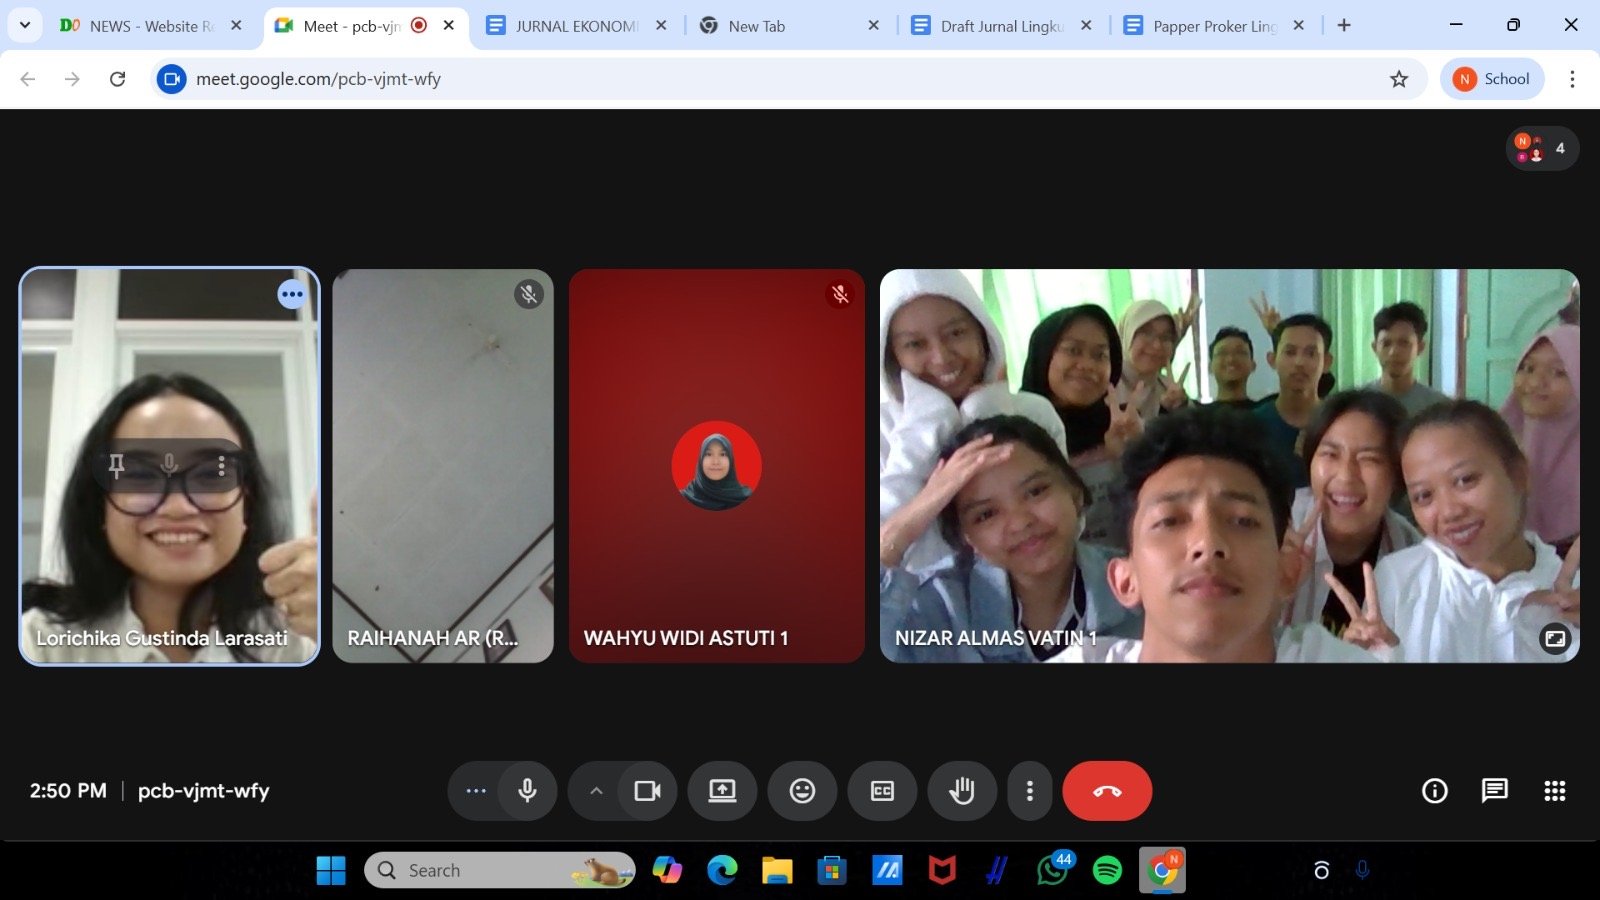Screen dimensions: 1600x900
Task: Toggle picture-in-picture on Nizar's tile
Action: click(x=1555, y=638)
